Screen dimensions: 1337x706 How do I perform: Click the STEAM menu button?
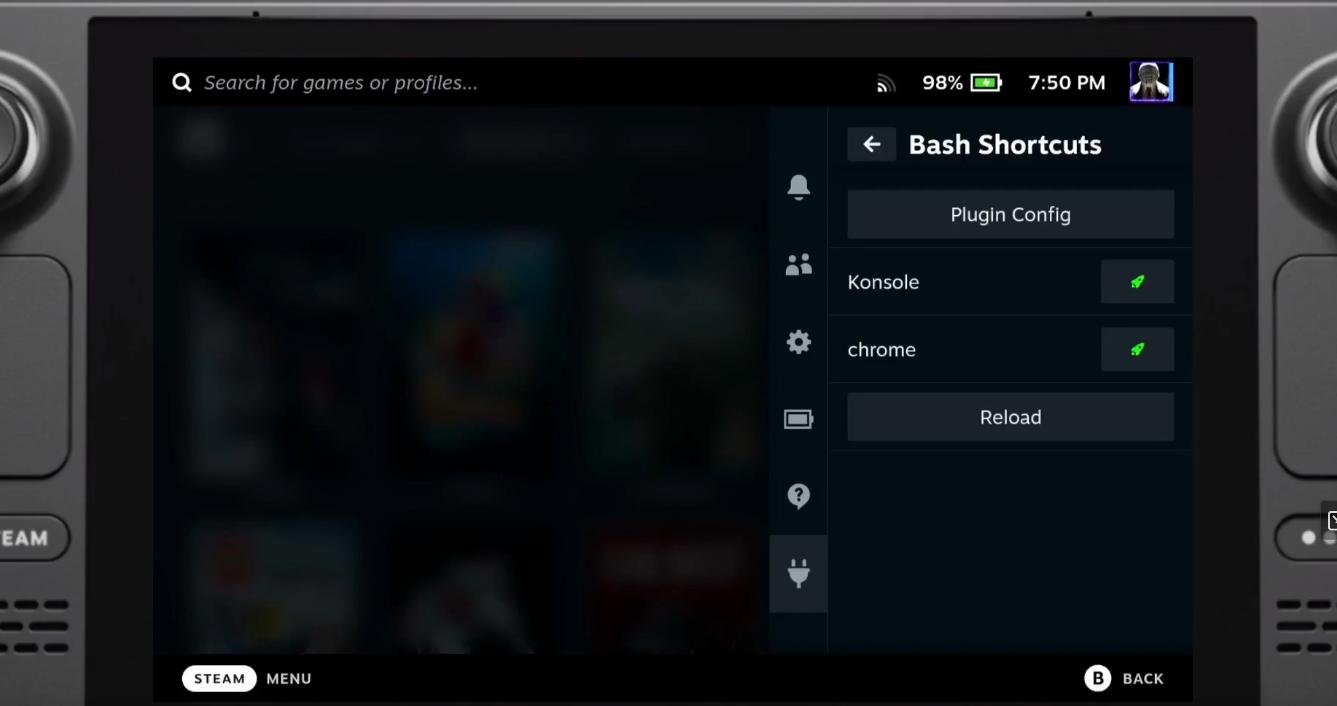[x=219, y=678]
